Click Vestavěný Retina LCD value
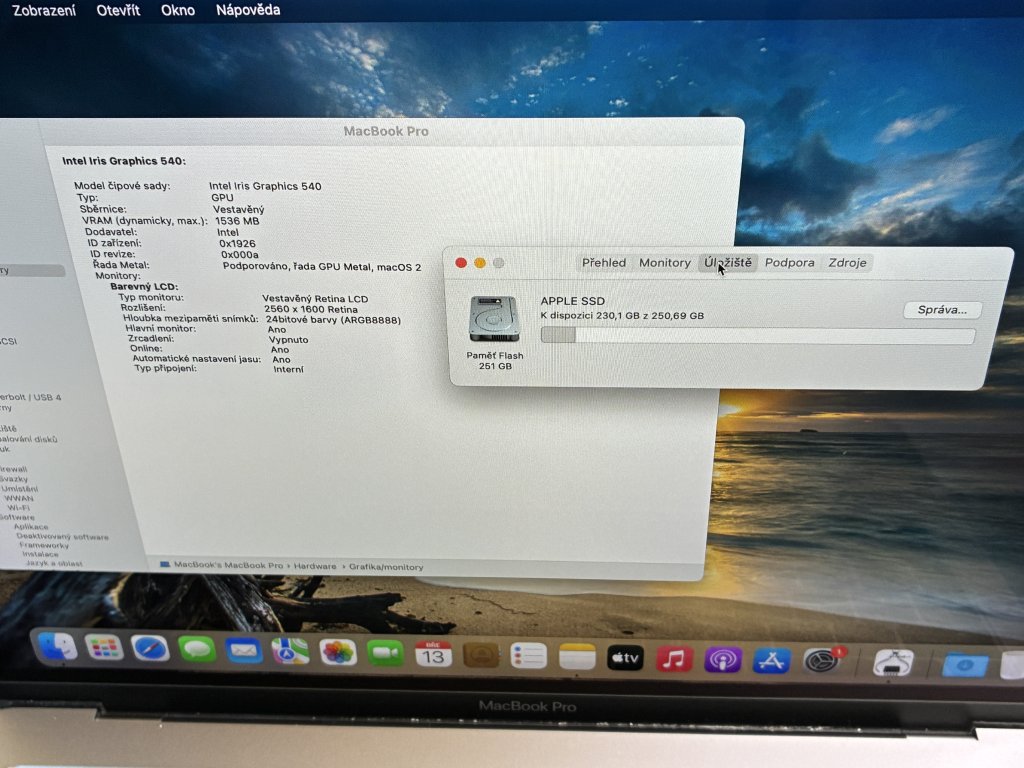 point(315,298)
